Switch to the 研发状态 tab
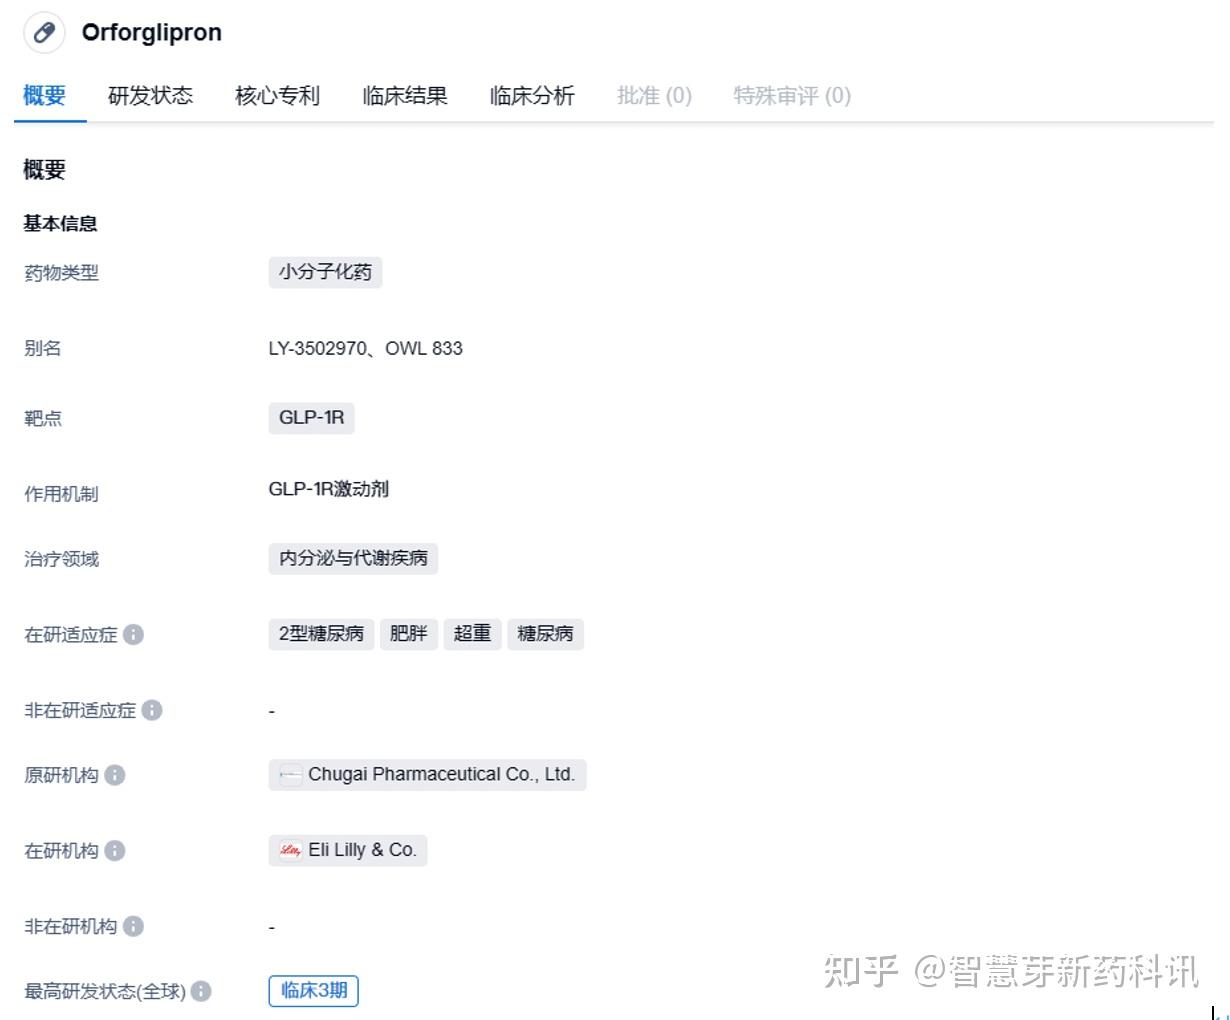The height and width of the screenshot is (1020, 1230). point(150,96)
